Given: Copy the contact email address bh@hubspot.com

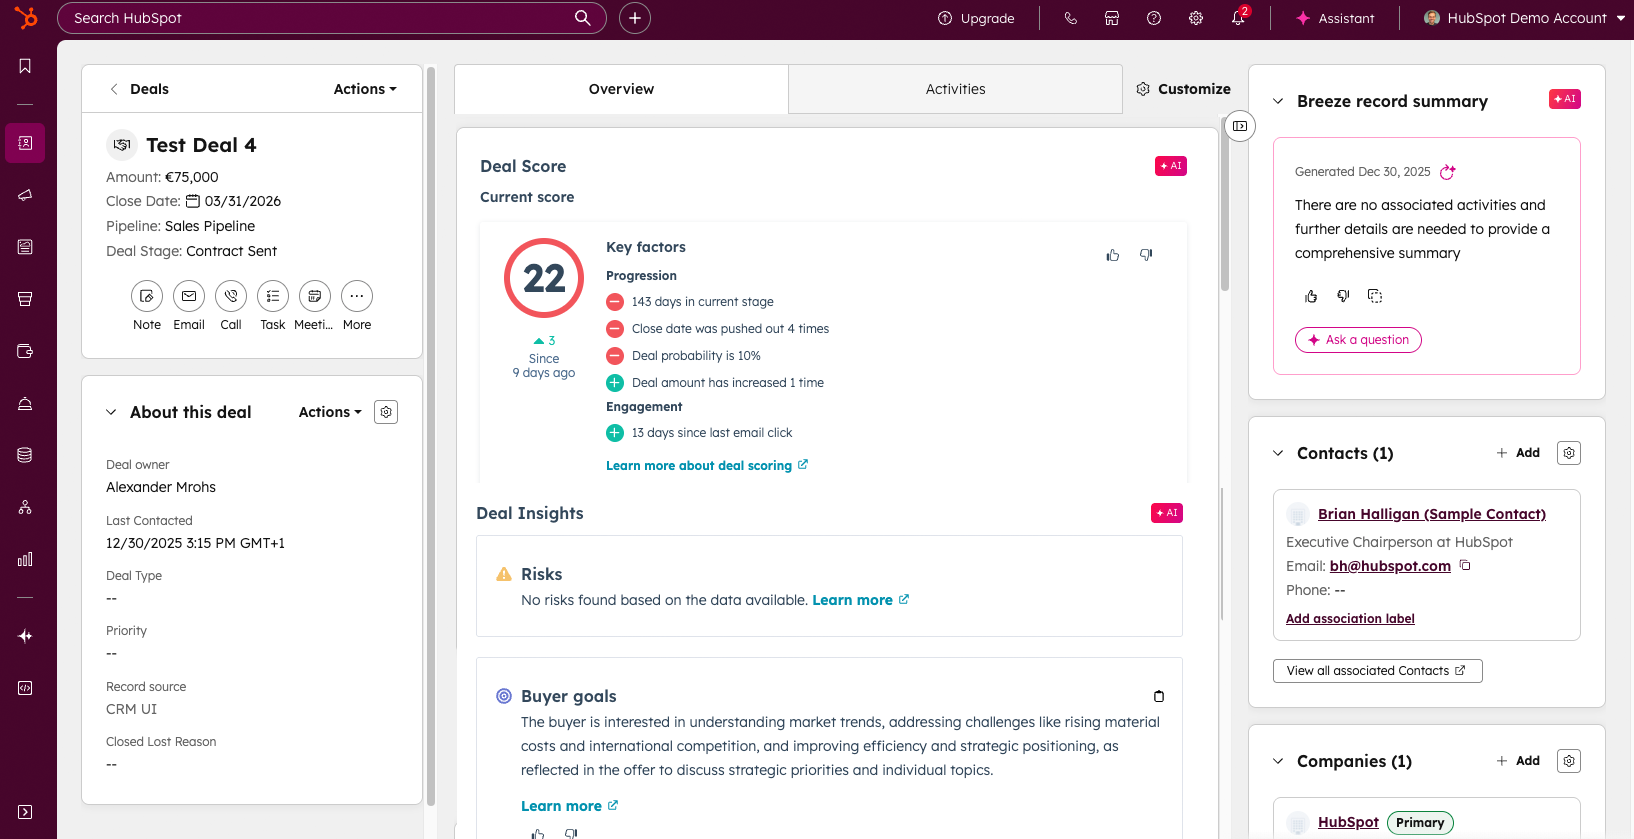Looking at the screenshot, I should pos(1465,565).
